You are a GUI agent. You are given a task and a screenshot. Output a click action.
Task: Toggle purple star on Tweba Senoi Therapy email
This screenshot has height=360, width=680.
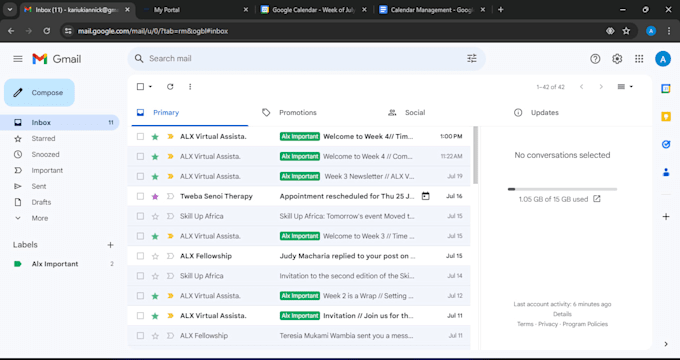pyautogui.click(x=155, y=196)
